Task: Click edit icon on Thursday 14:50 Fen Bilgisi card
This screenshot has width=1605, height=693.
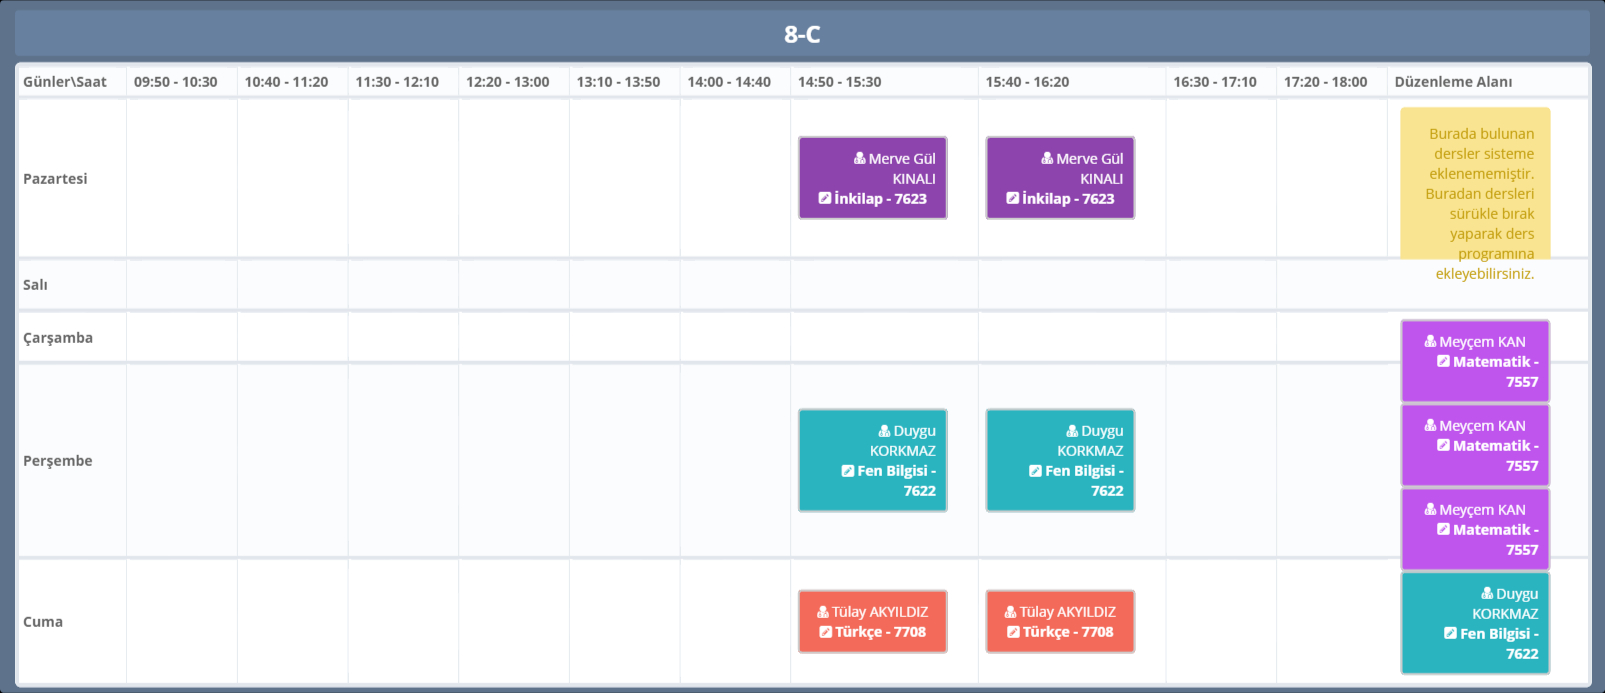Action: pos(848,471)
